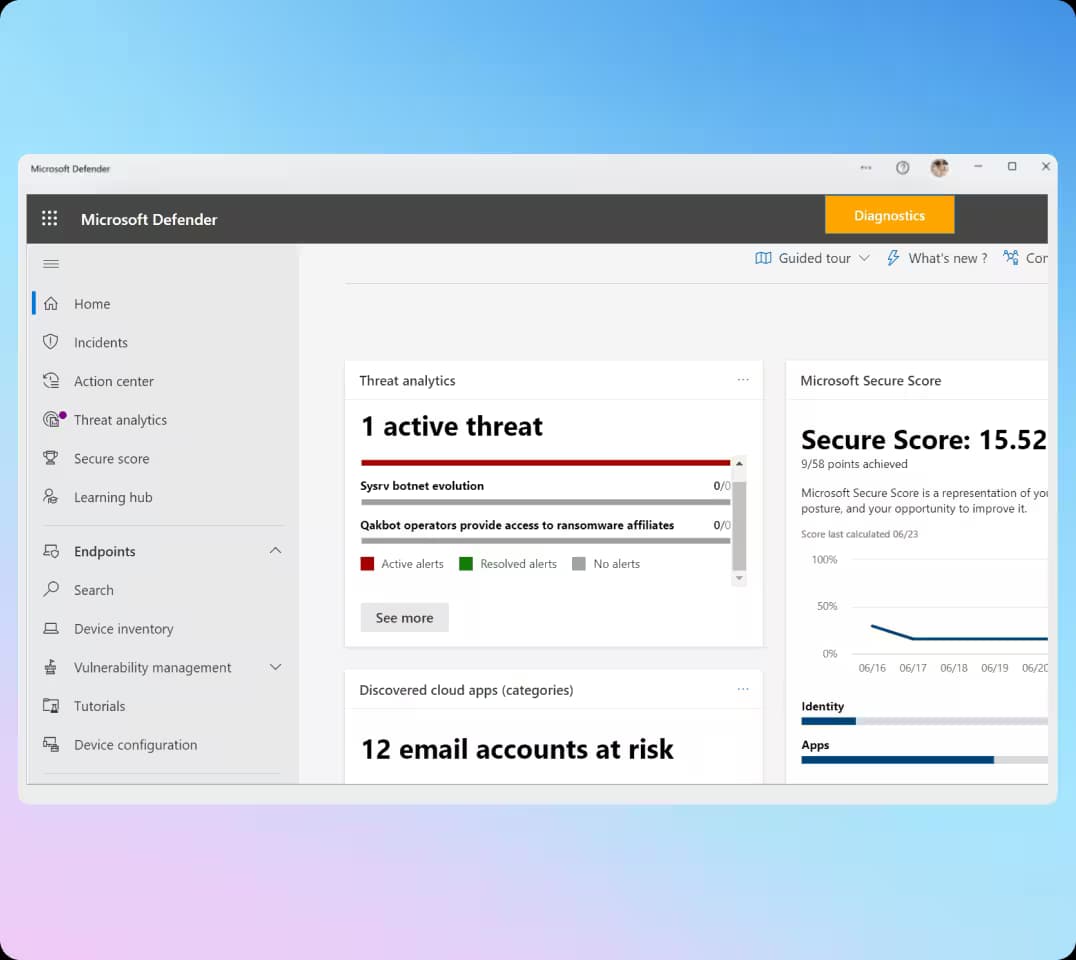Click 12 email accounts at risk heading

coord(517,749)
